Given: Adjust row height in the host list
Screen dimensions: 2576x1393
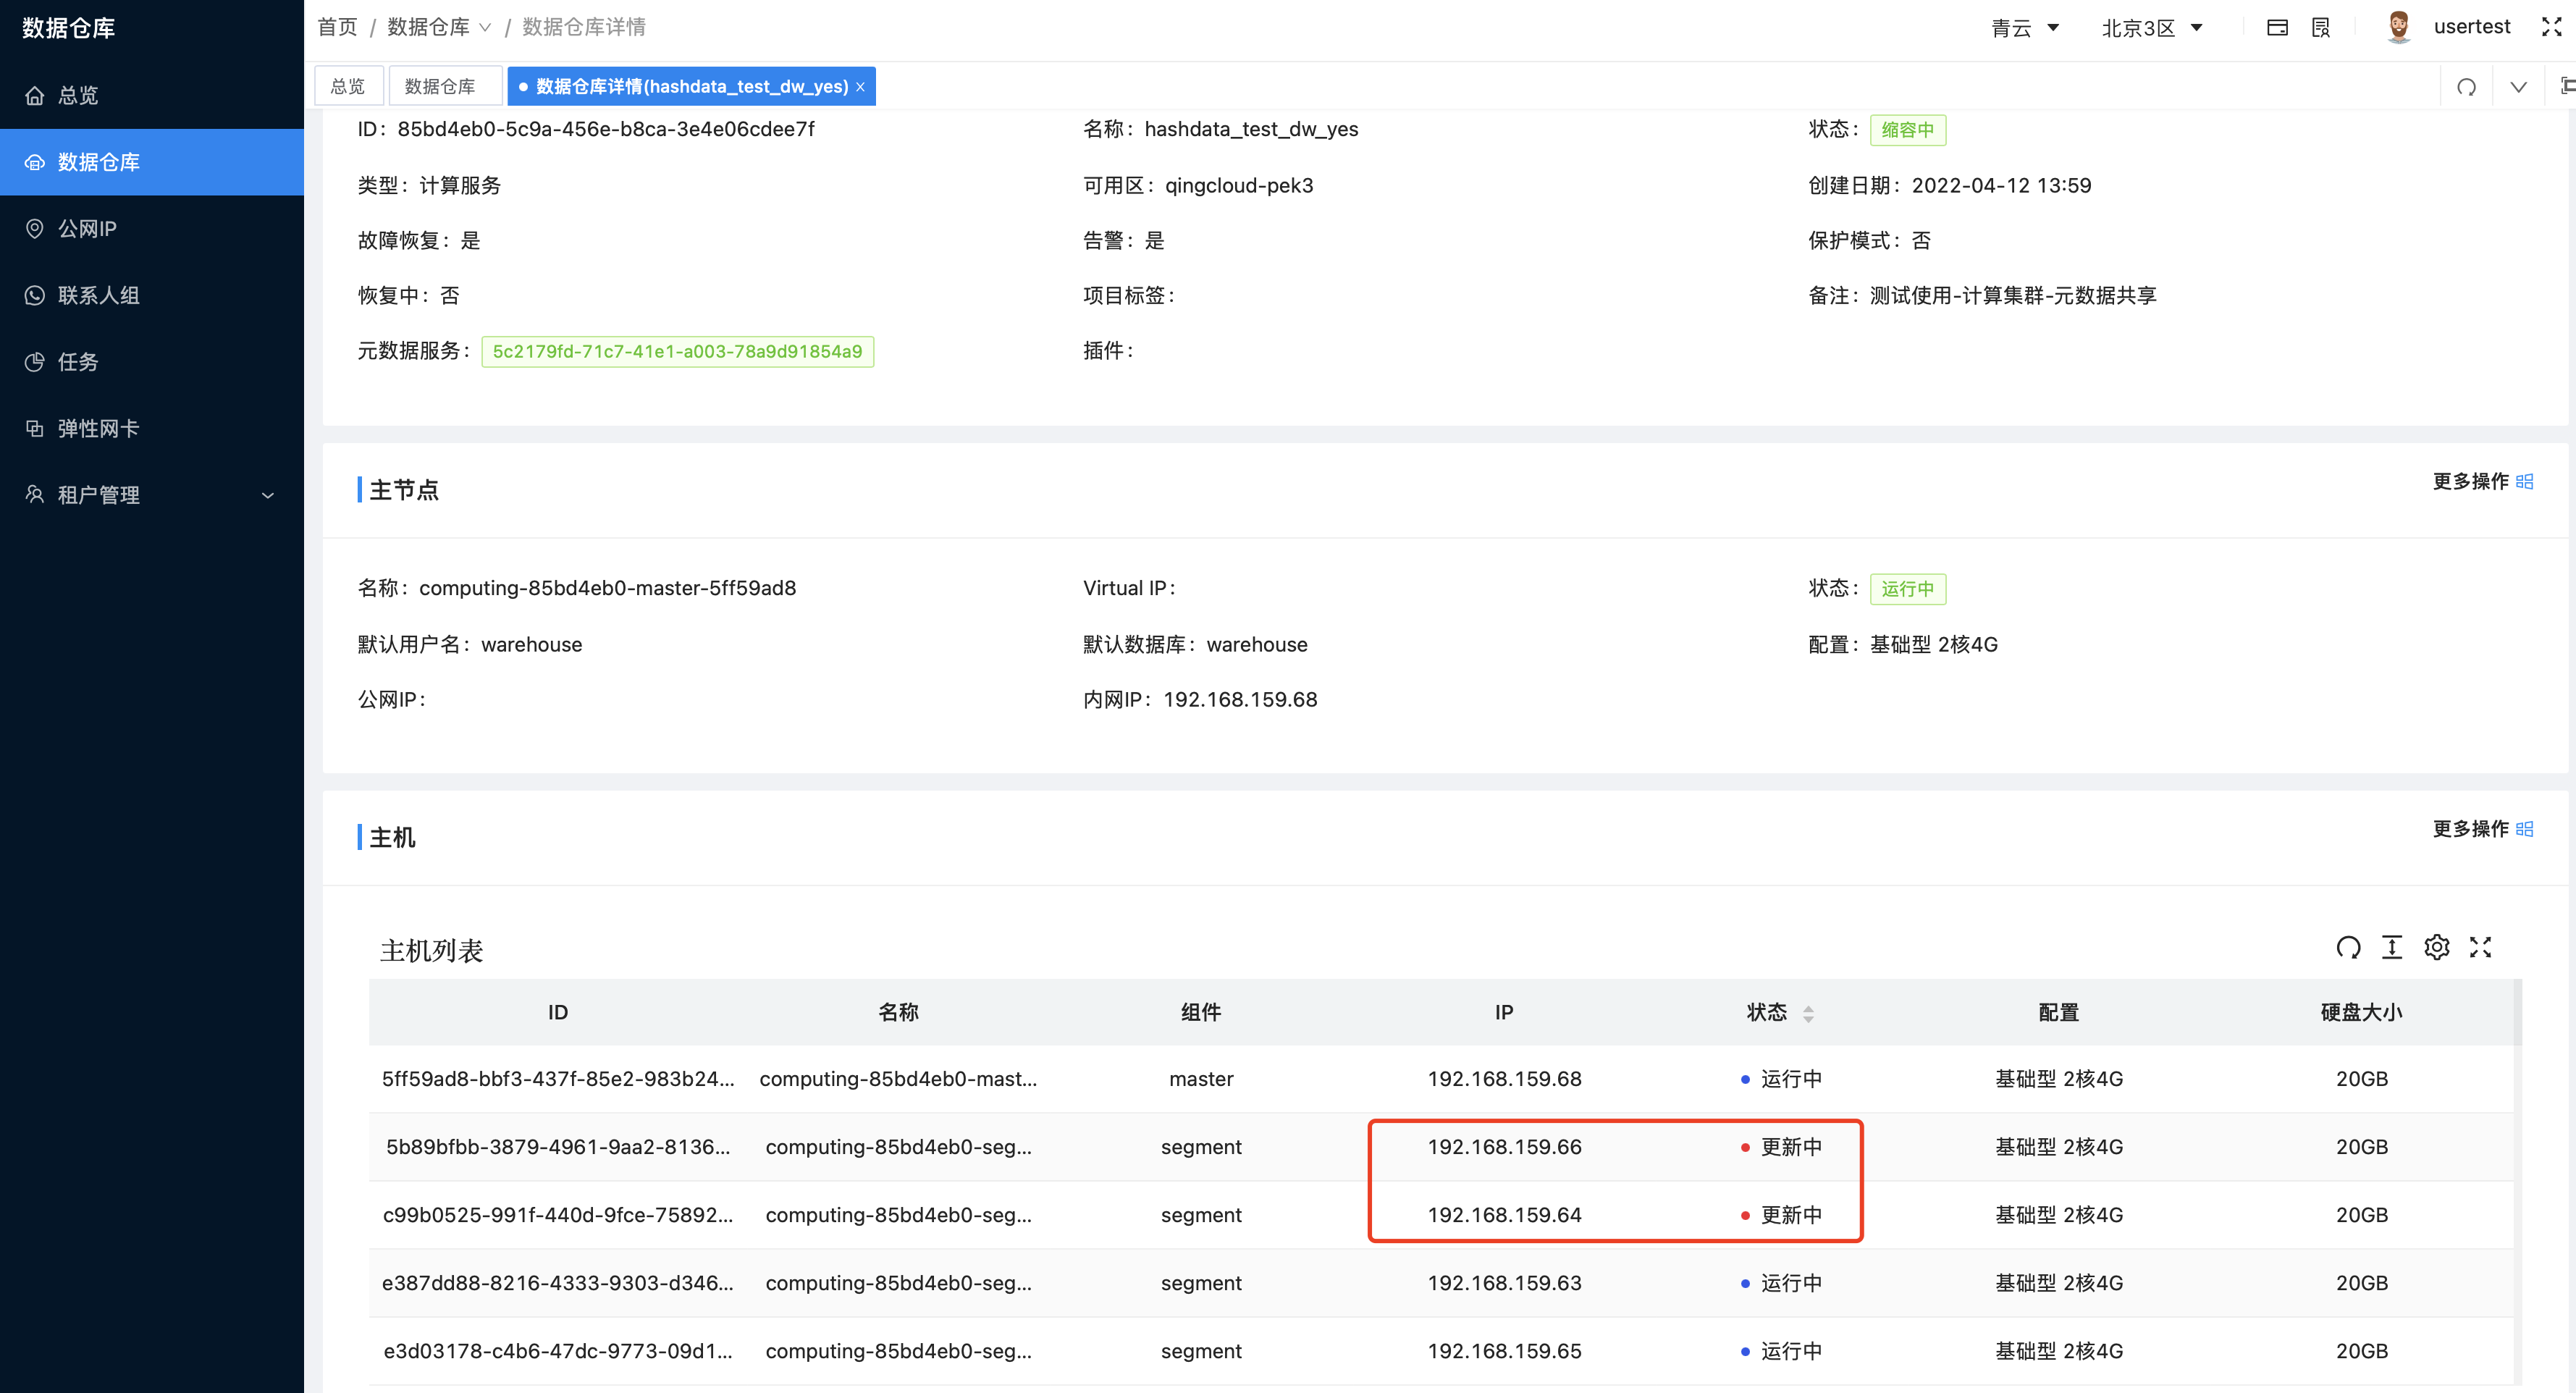Looking at the screenshot, I should (x=2392, y=947).
